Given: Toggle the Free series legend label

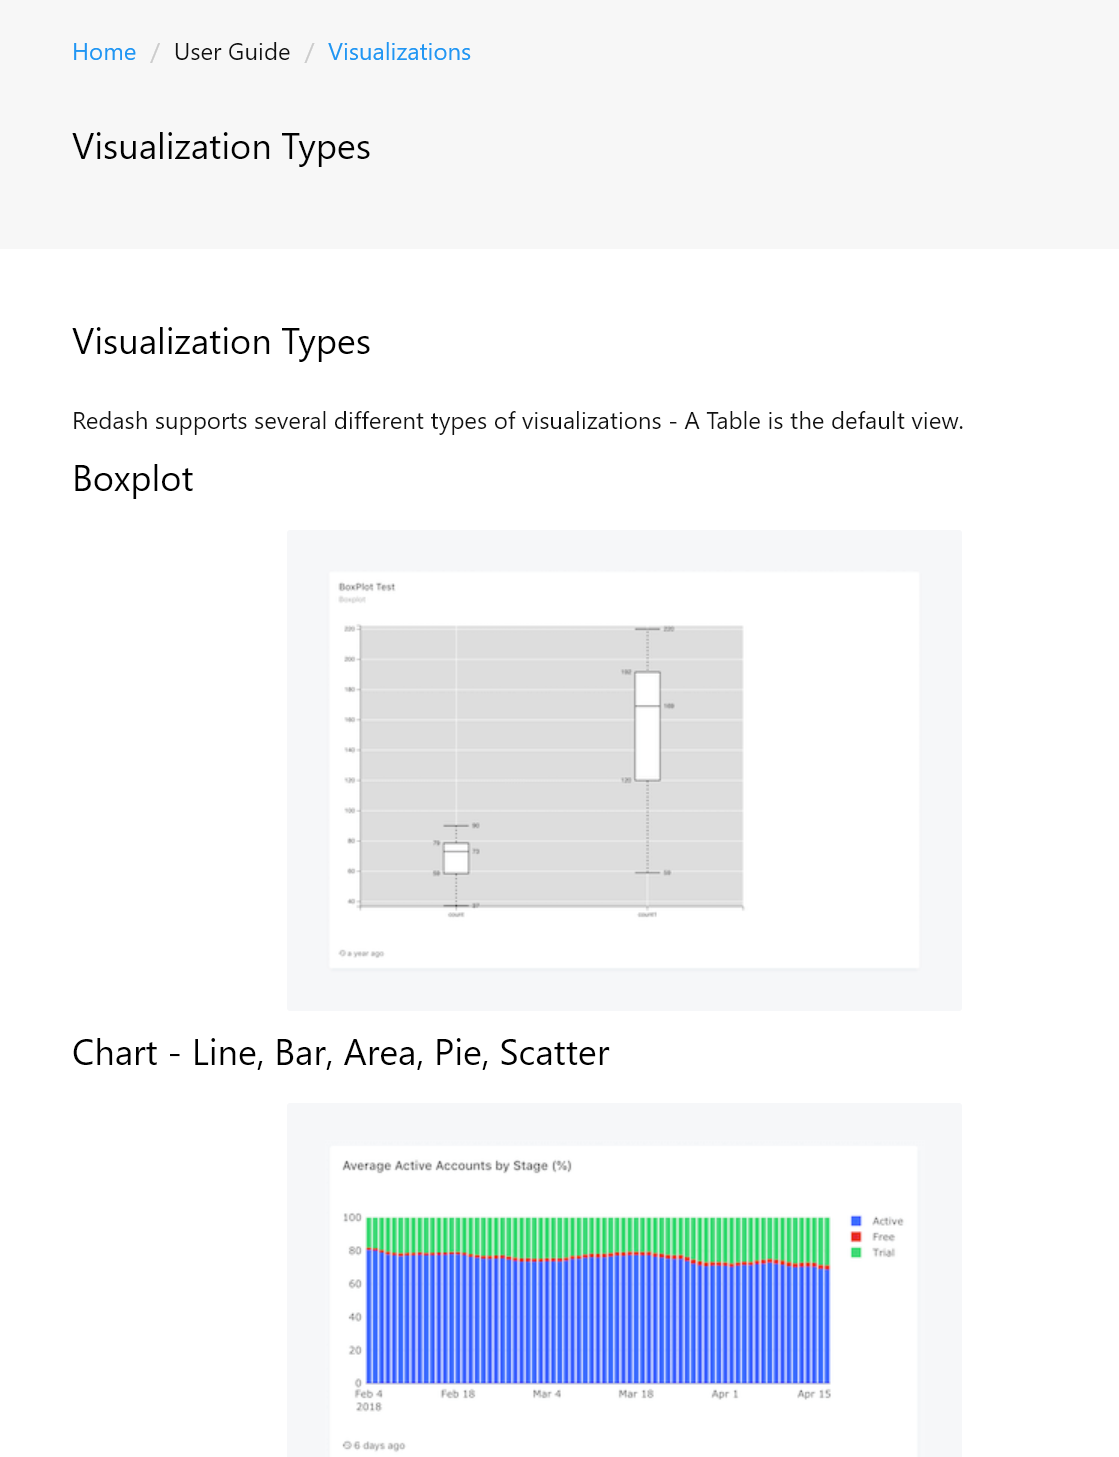Looking at the screenshot, I should tap(883, 1237).
